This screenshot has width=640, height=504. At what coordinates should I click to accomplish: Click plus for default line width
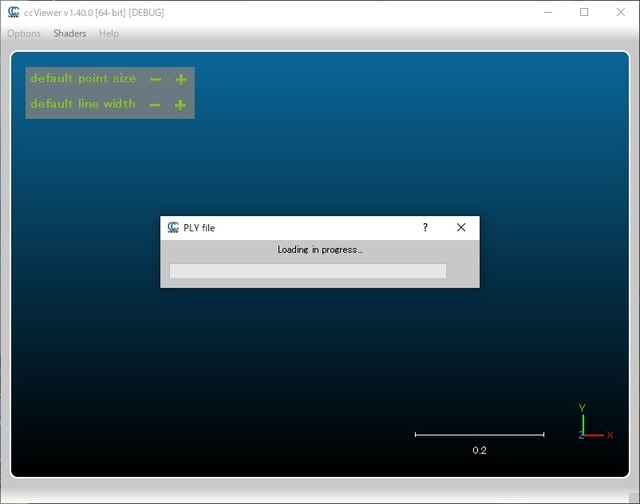pyautogui.click(x=181, y=105)
